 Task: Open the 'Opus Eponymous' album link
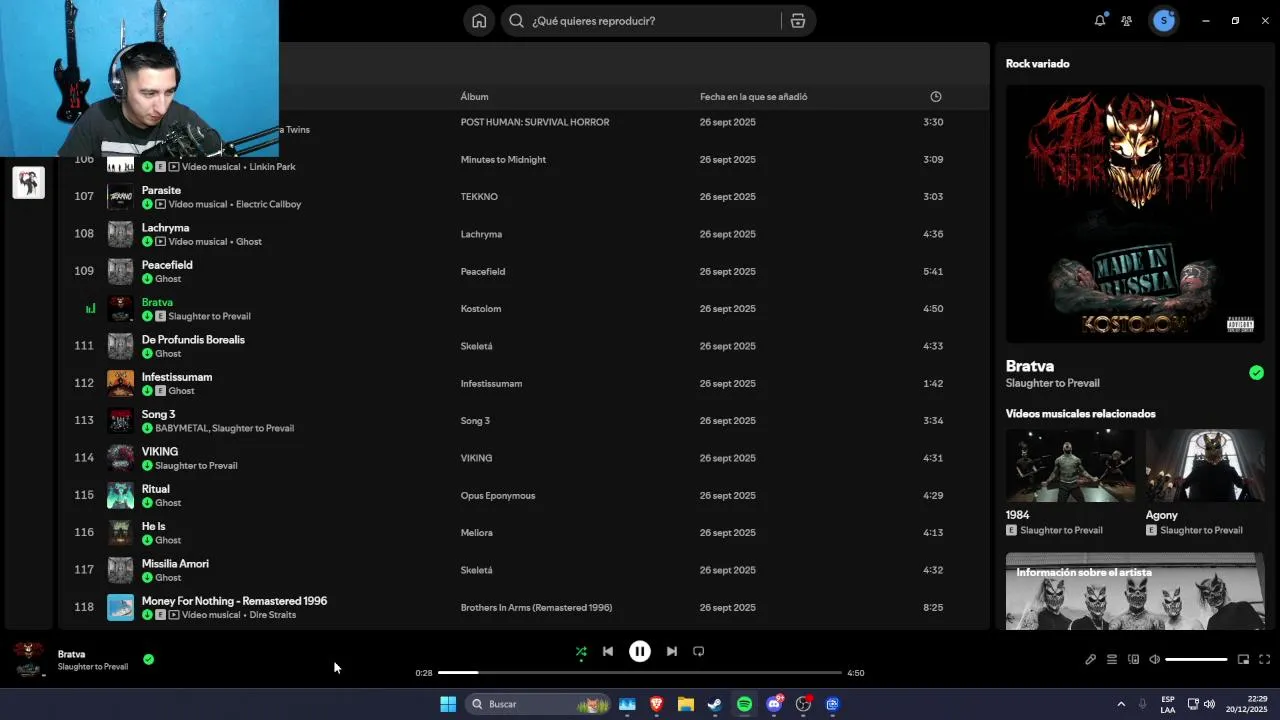click(498, 496)
